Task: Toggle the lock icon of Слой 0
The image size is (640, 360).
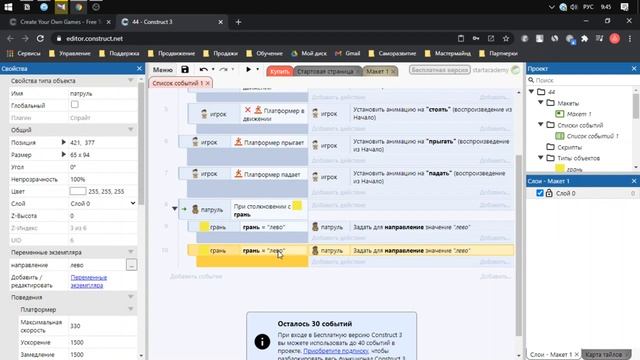Action: (549, 193)
